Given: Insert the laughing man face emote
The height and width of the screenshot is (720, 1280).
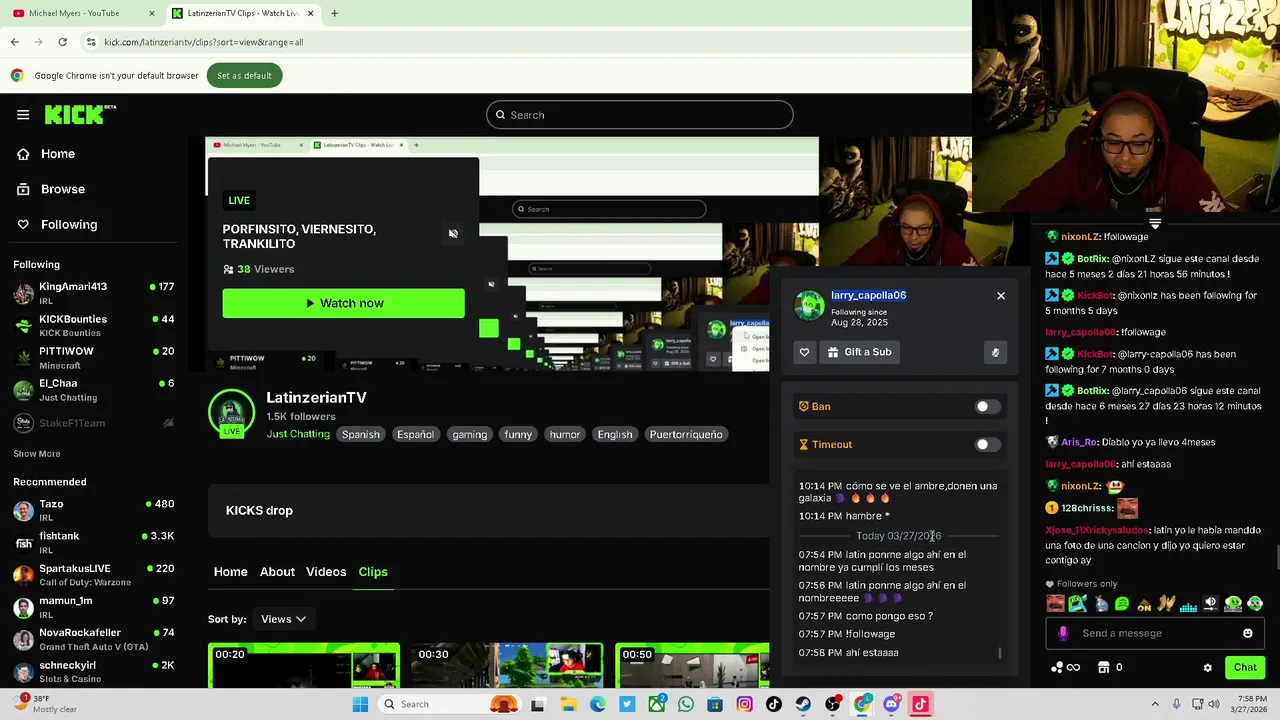Looking at the screenshot, I should pyautogui.click(x=1055, y=604).
